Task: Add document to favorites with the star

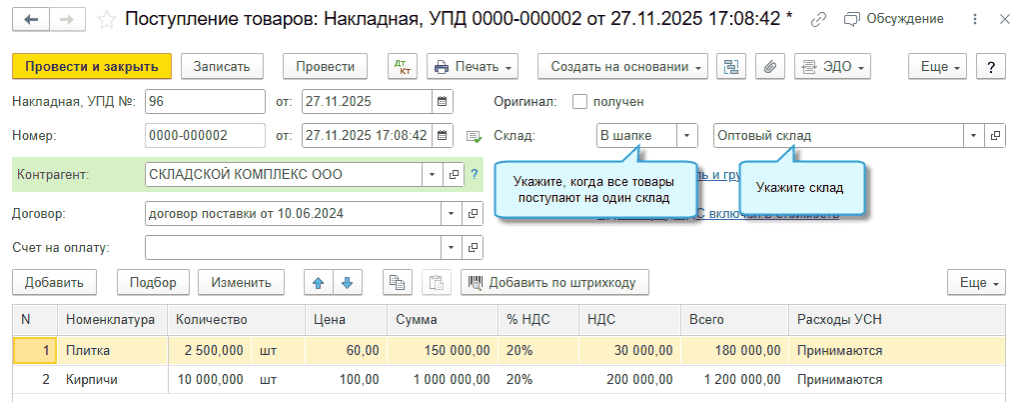Action: pyautogui.click(x=109, y=19)
